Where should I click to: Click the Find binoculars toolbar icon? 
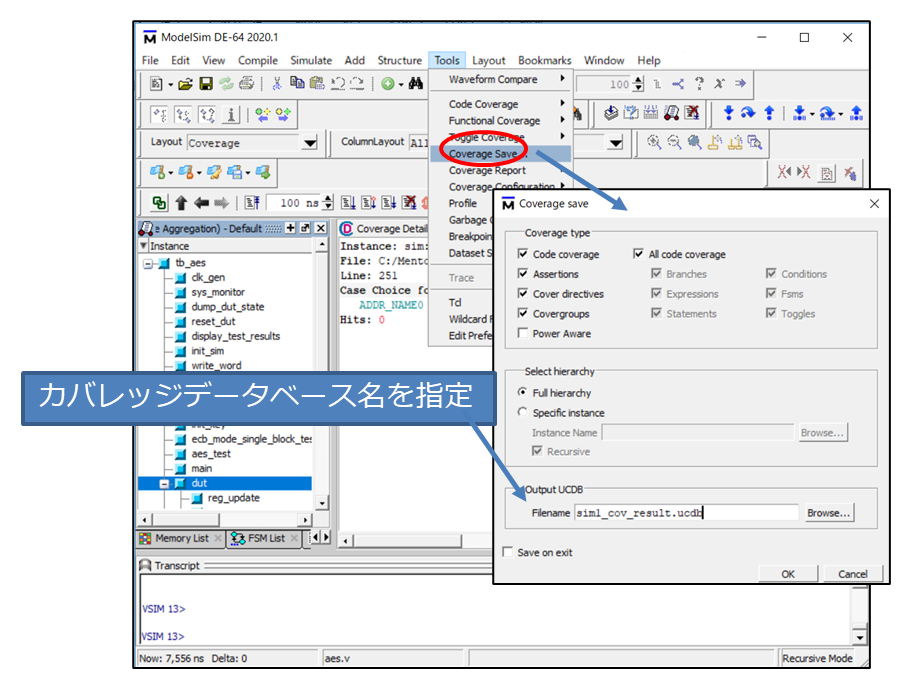tap(415, 84)
